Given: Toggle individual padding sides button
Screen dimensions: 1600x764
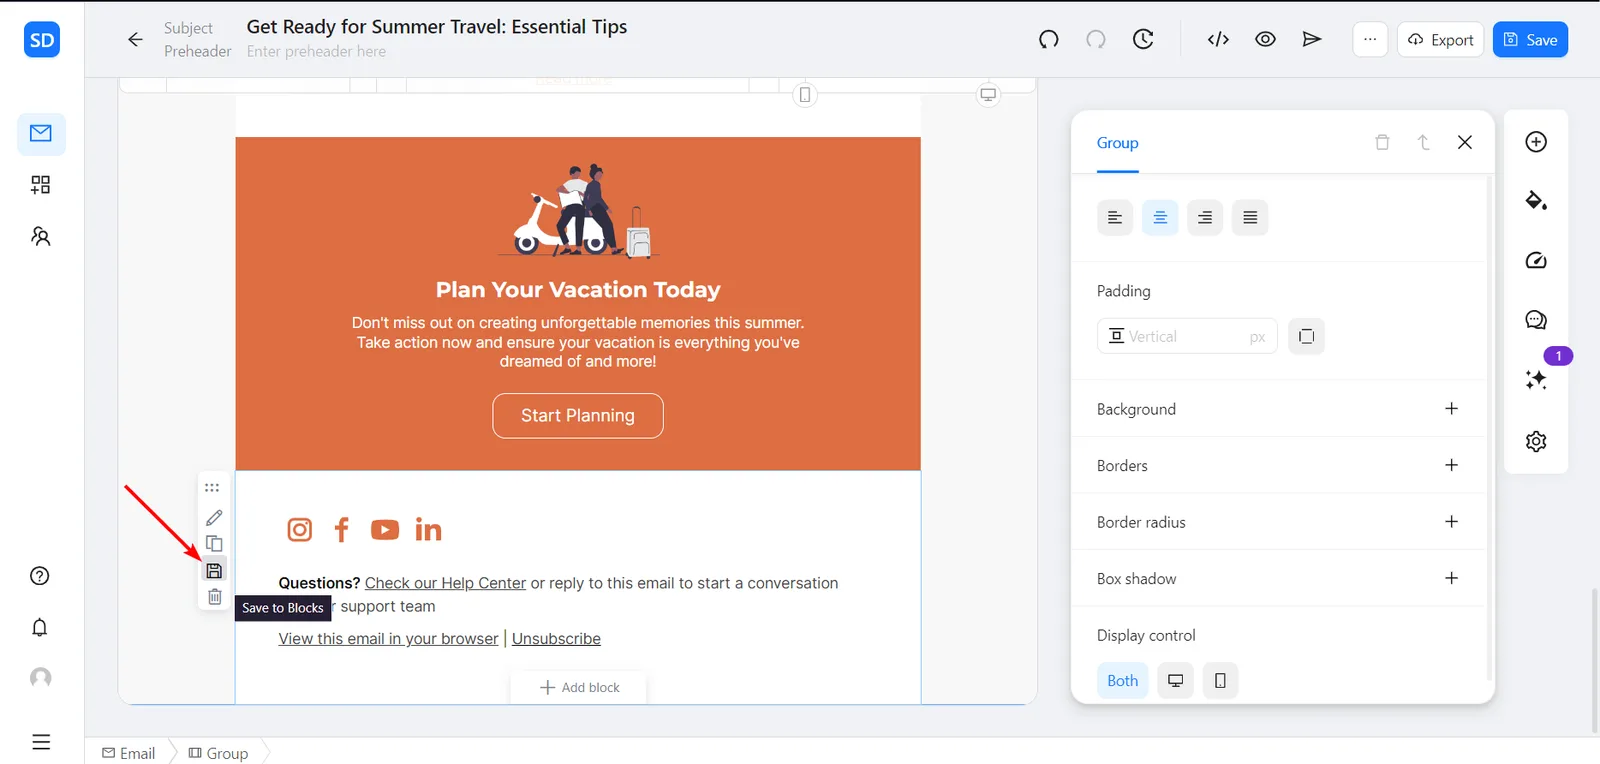Looking at the screenshot, I should (x=1306, y=336).
